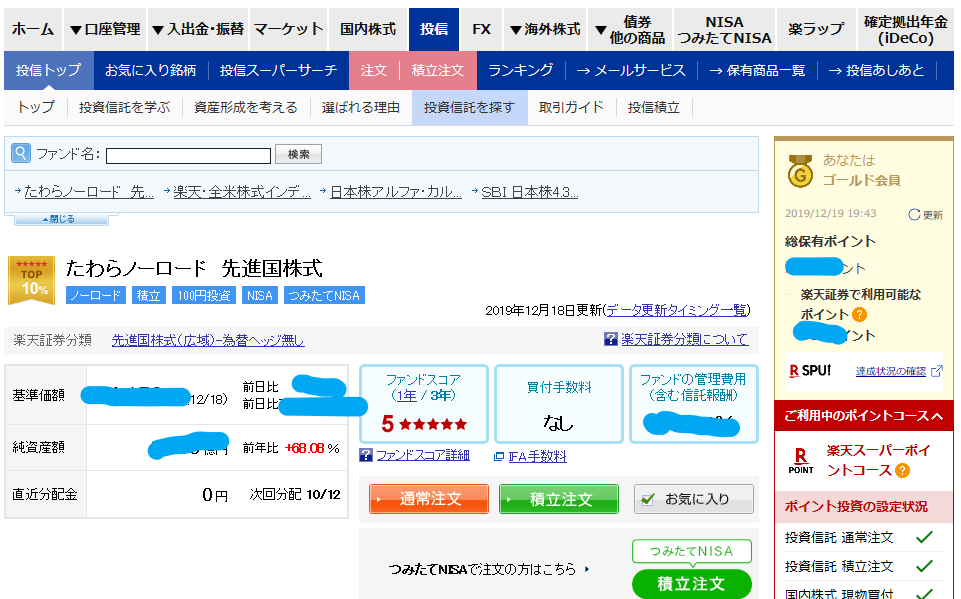Toggle the お気に入り favorite checkbox

click(648, 500)
